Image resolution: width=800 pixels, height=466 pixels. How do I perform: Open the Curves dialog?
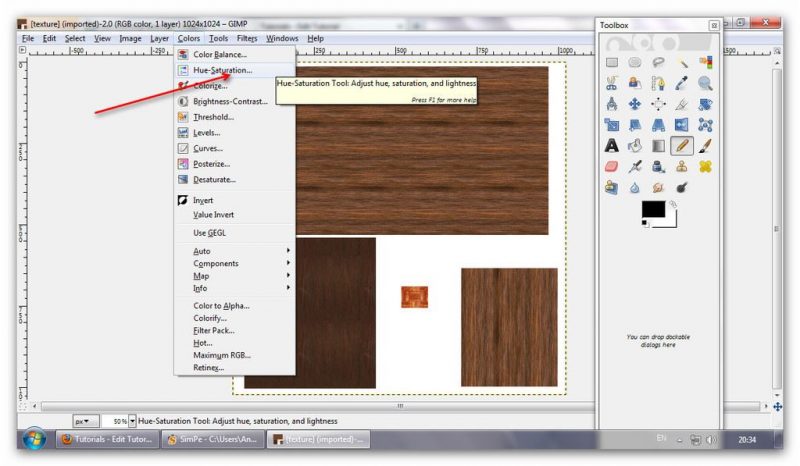tap(235, 149)
